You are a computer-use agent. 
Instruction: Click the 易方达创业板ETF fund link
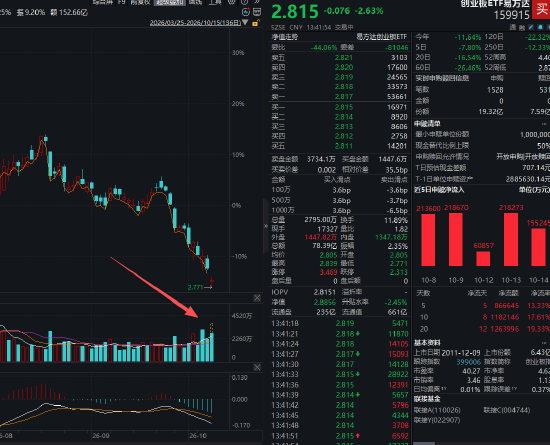click(x=382, y=37)
